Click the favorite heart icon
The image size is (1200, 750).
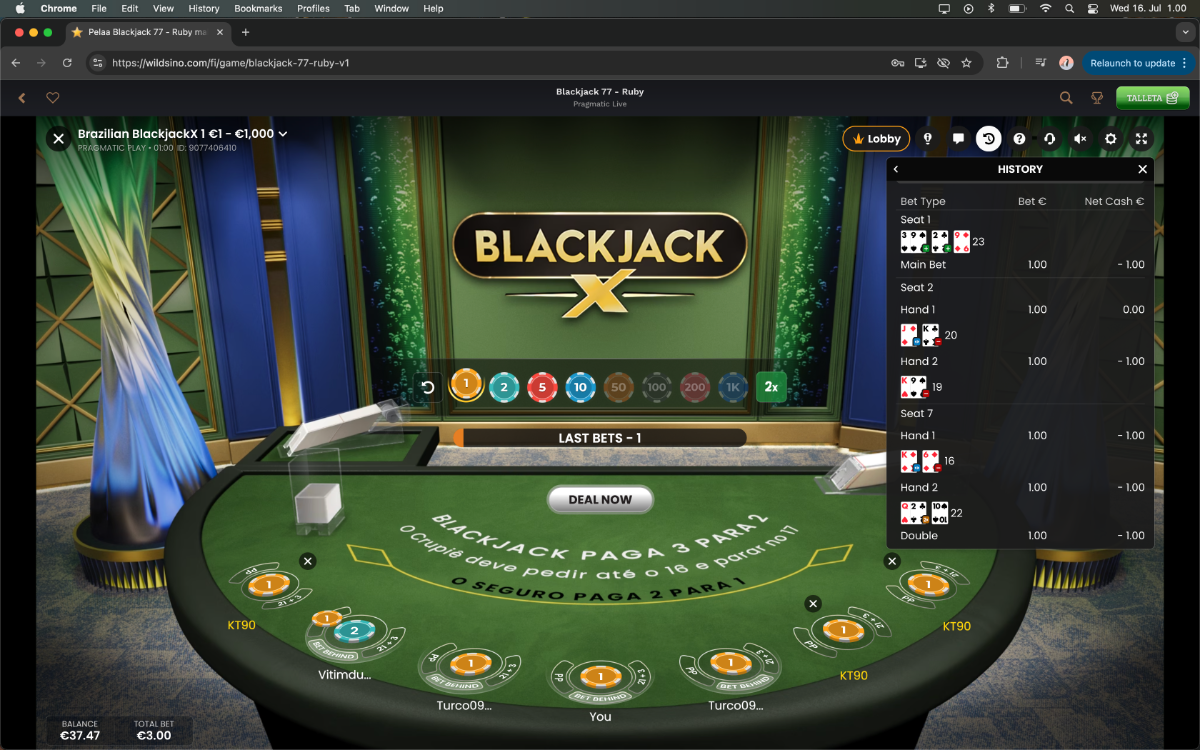click(53, 98)
